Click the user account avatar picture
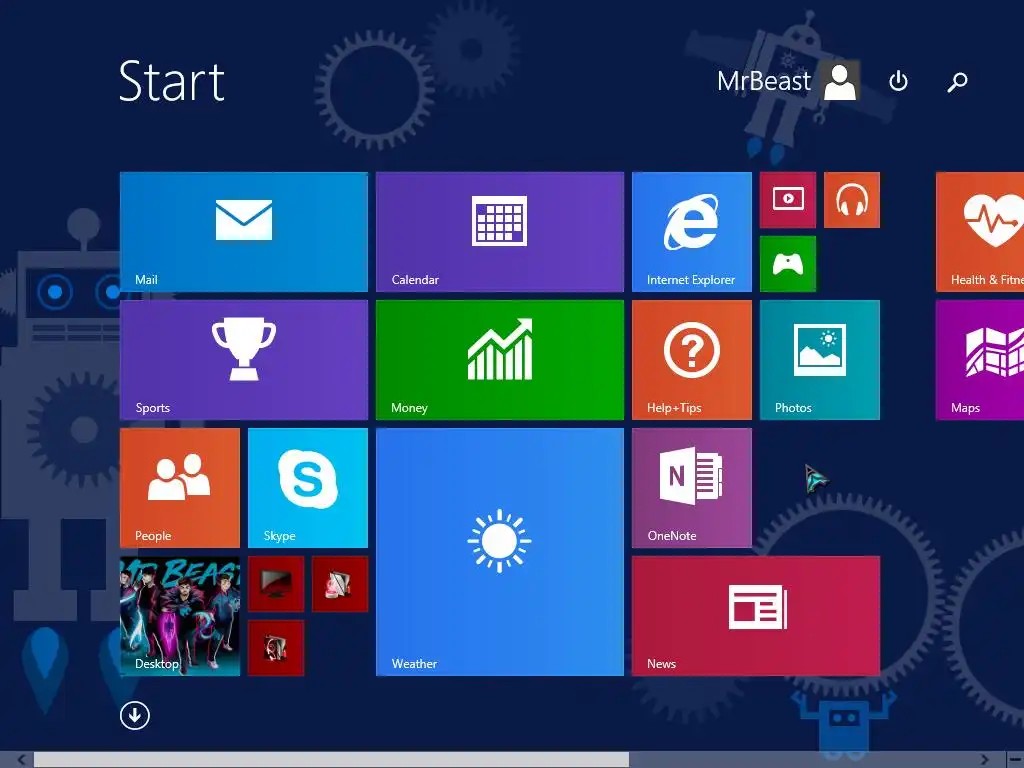1024x768 pixels. pyautogui.click(x=840, y=81)
